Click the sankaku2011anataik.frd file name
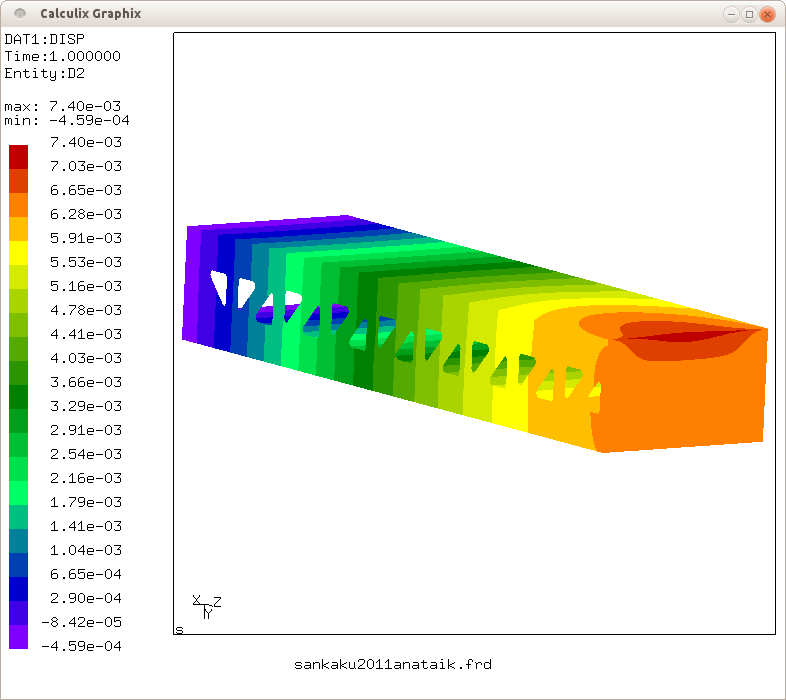The height and width of the screenshot is (700, 786). click(392, 665)
